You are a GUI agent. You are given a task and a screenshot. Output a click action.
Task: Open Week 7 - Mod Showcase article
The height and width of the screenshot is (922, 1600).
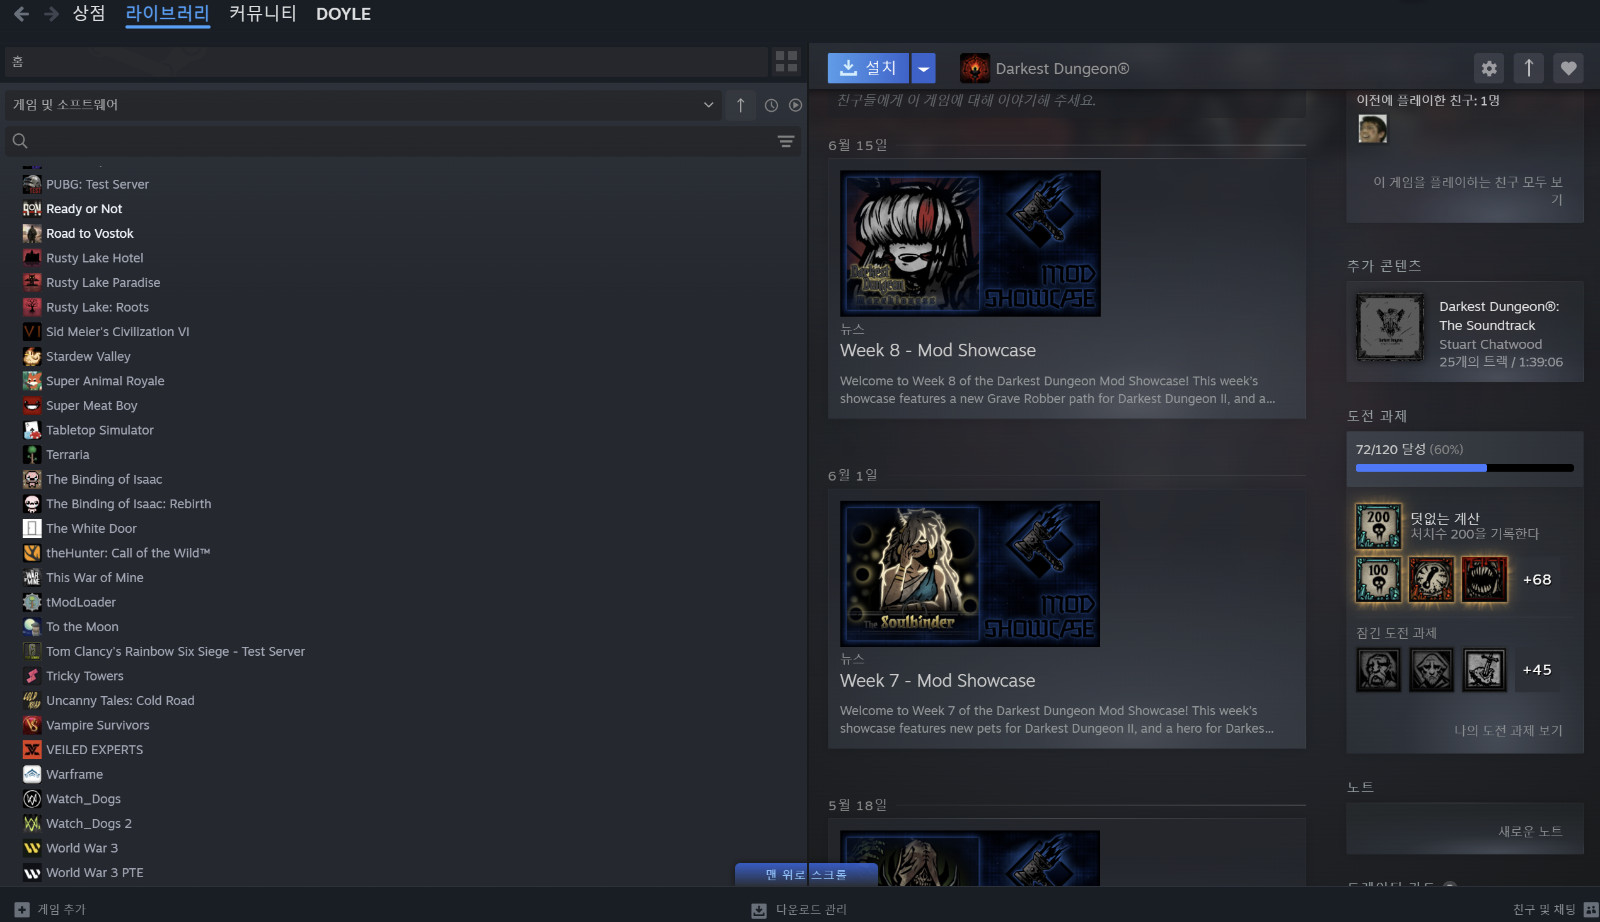pos(938,680)
